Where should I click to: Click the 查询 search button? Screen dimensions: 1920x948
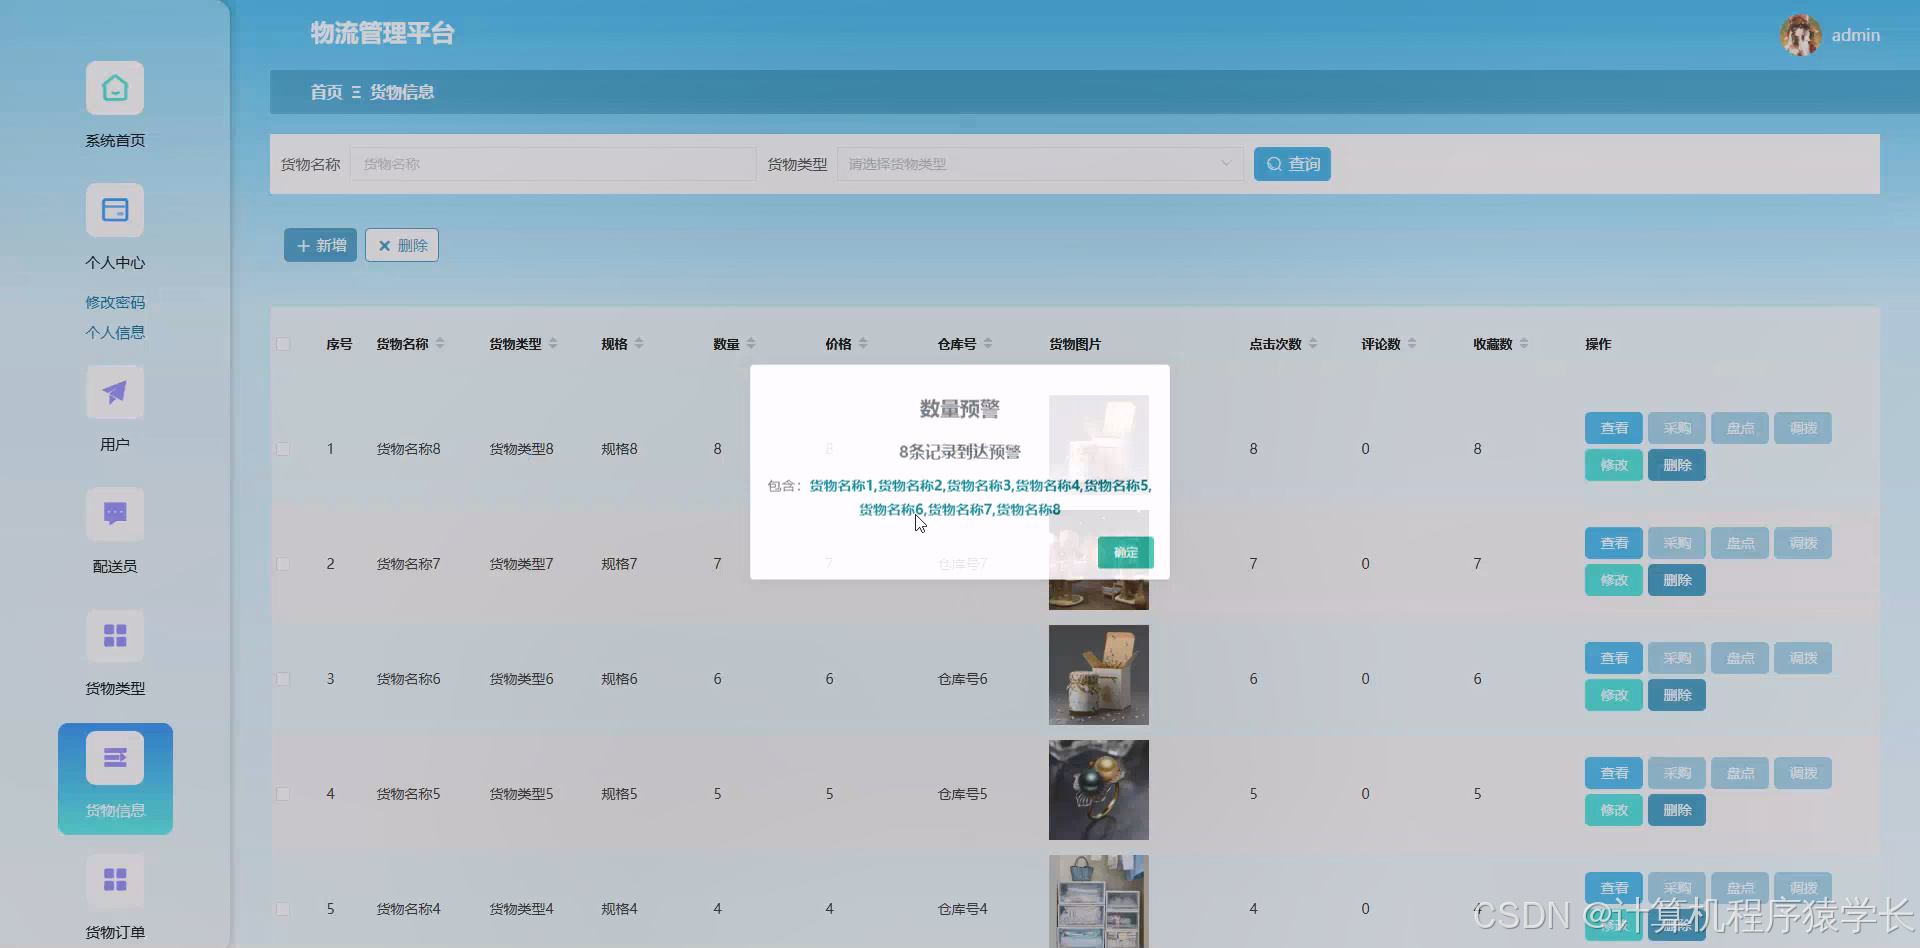click(1292, 164)
